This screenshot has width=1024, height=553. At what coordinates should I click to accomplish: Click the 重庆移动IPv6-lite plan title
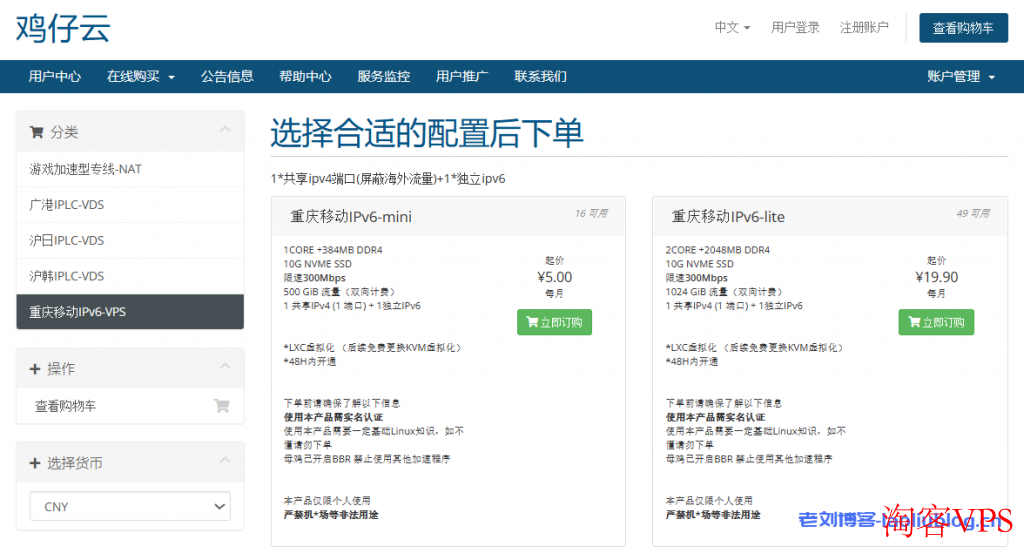point(728,217)
